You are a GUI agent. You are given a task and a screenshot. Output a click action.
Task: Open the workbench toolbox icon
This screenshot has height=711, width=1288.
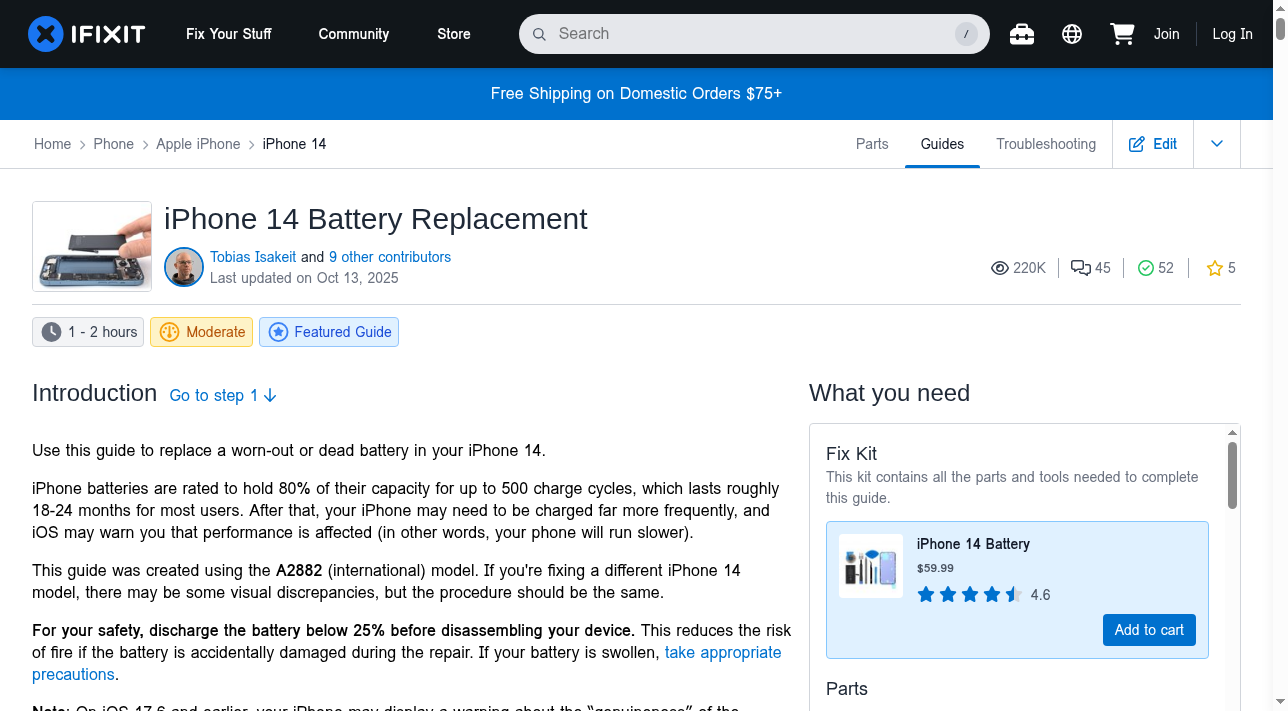click(1022, 34)
